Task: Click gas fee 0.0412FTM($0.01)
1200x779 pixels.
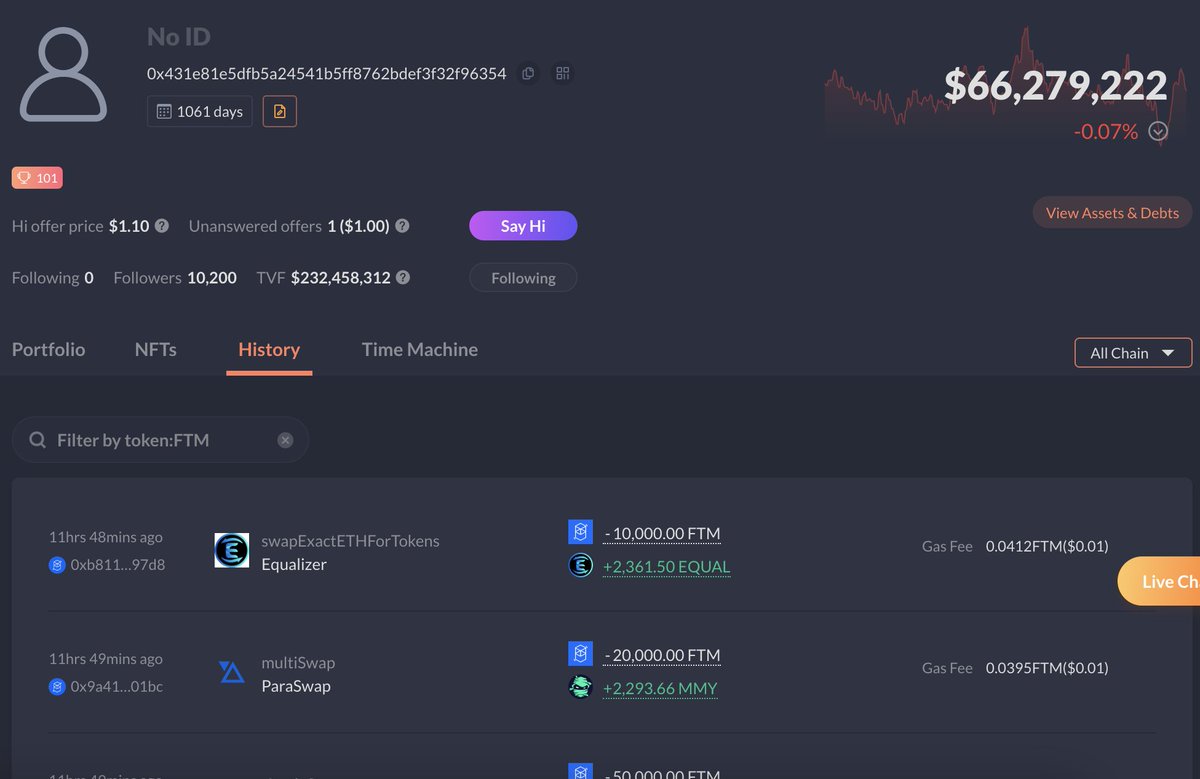Action: pos(1047,546)
